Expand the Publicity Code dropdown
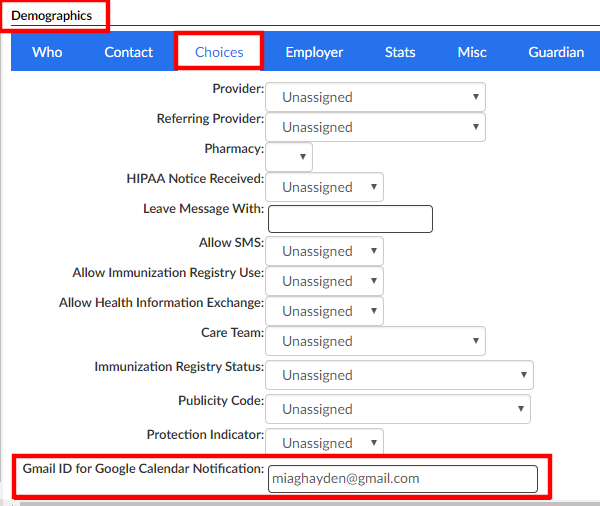Image resolution: width=600 pixels, height=506 pixels. (x=398, y=409)
